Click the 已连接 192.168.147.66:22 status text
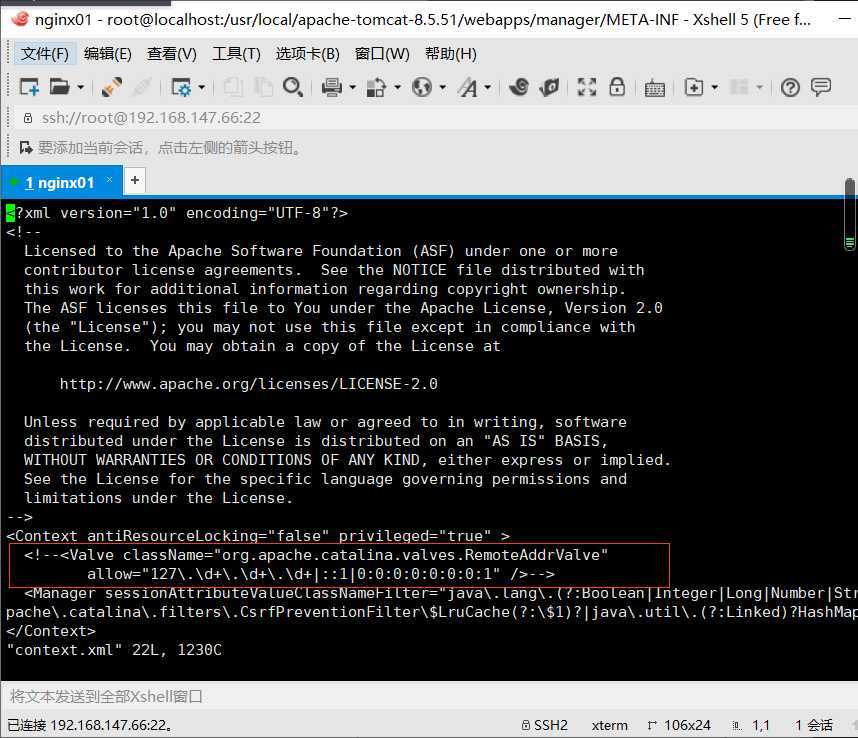 [91, 725]
